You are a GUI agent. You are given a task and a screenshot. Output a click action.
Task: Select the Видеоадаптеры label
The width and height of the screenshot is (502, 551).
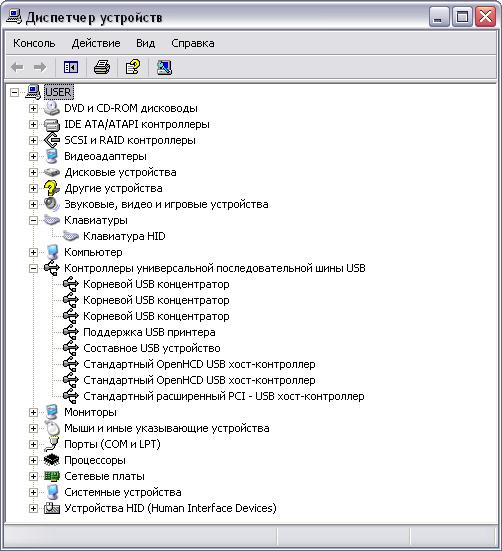pyautogui.click(x=105, y=156)
